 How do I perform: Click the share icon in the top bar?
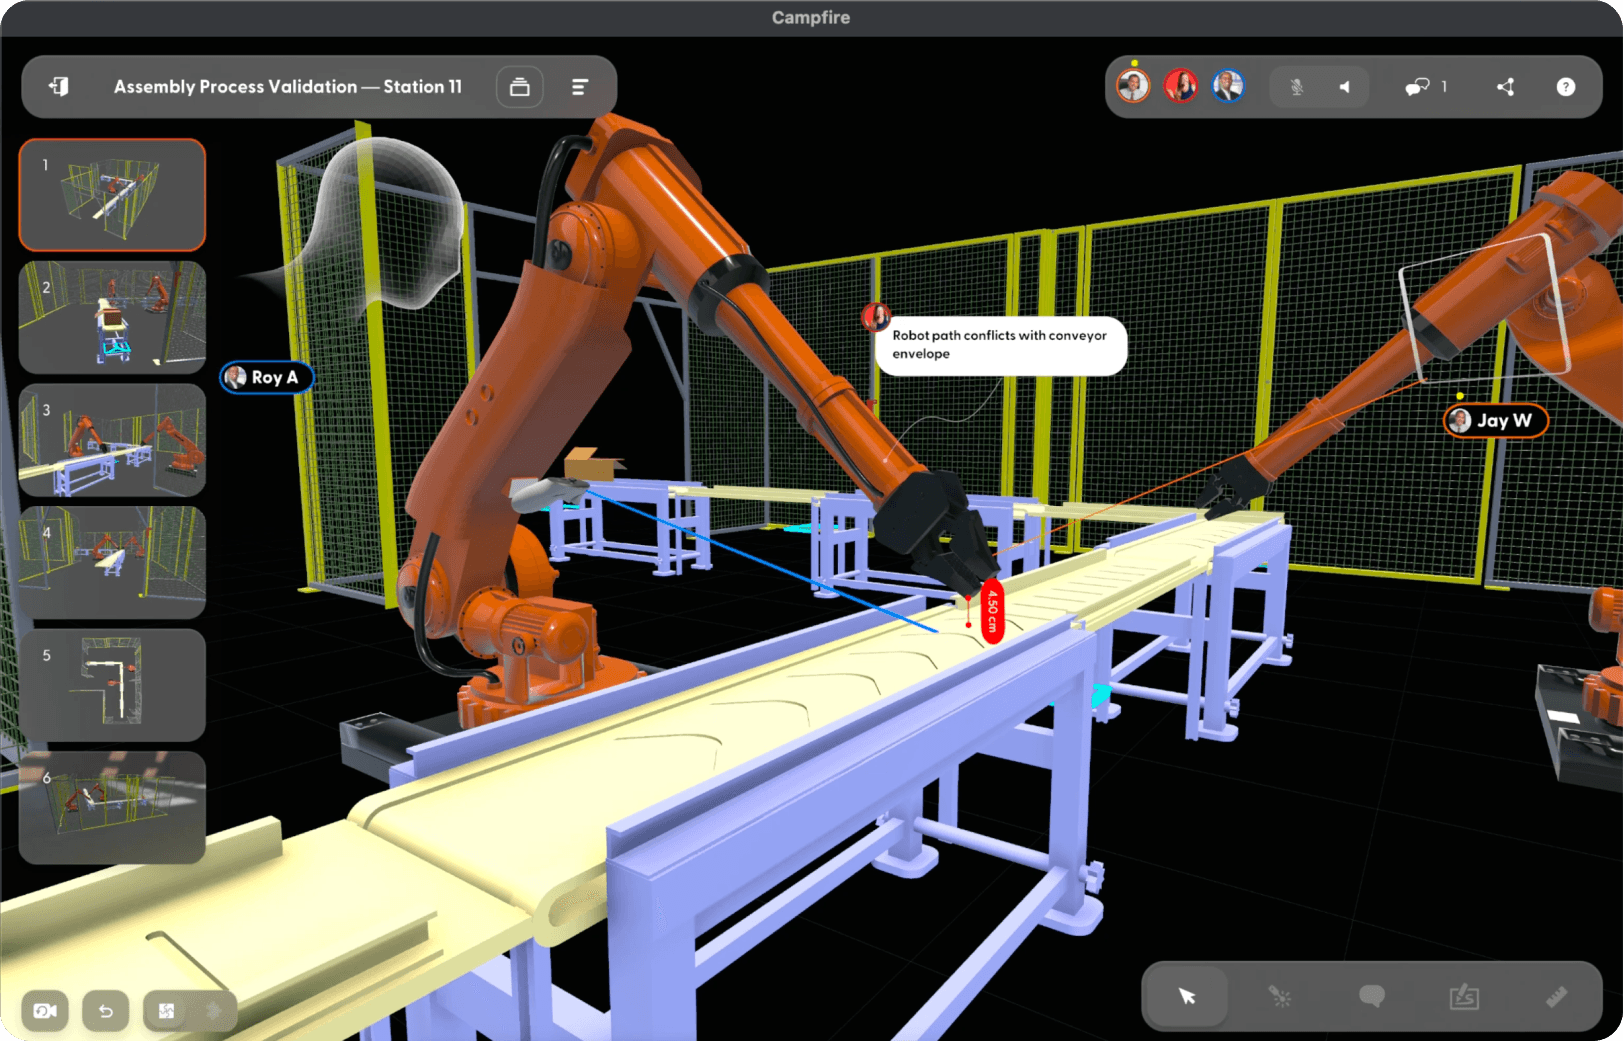(1505, 87)
